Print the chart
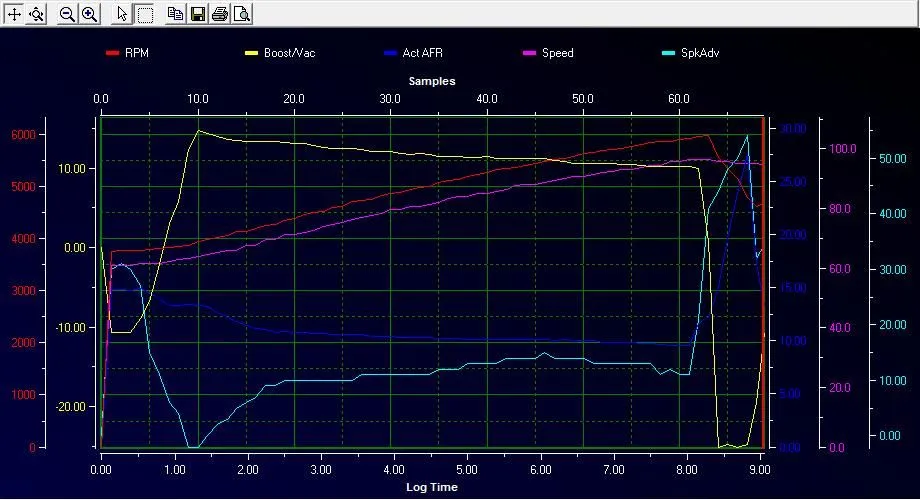This screenshot has width=920, height=500. click(x=219, y=14)
